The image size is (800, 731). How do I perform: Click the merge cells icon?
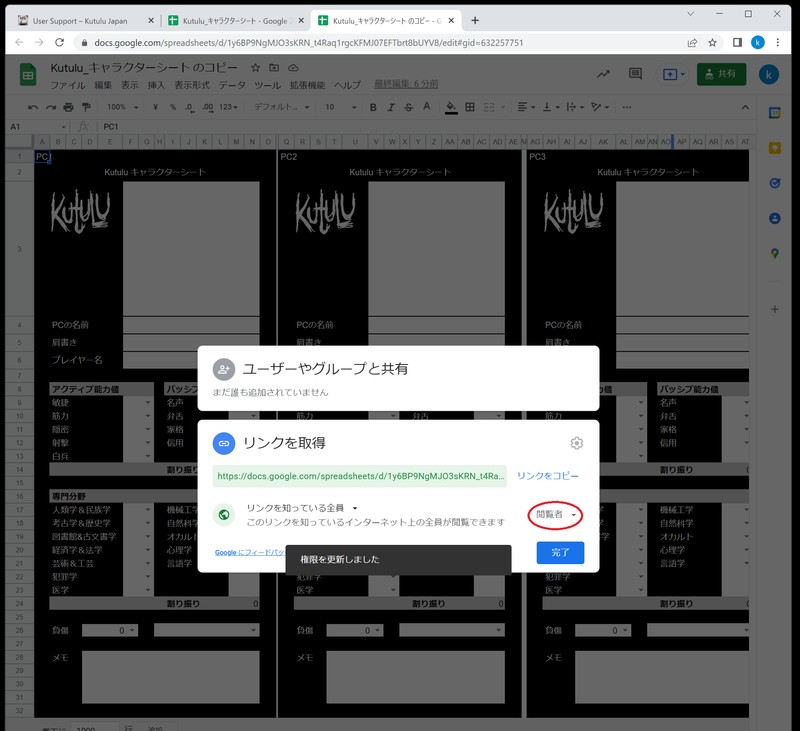click(x=489, y=107)
